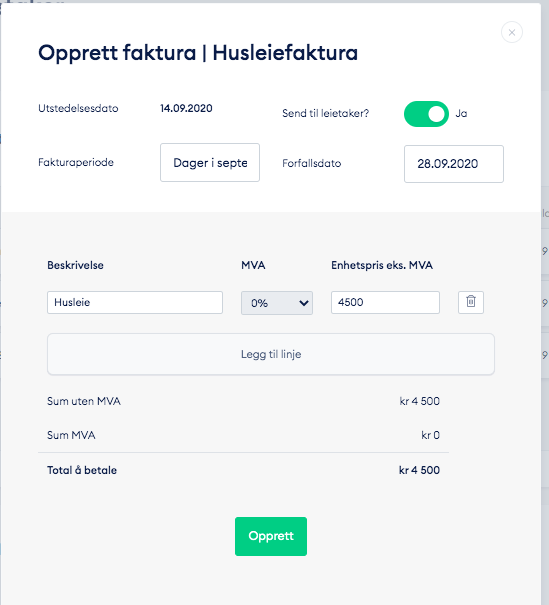
Task: Click the Fakturaperiode label
Action: pyautogui.click(x=76, y=162)
